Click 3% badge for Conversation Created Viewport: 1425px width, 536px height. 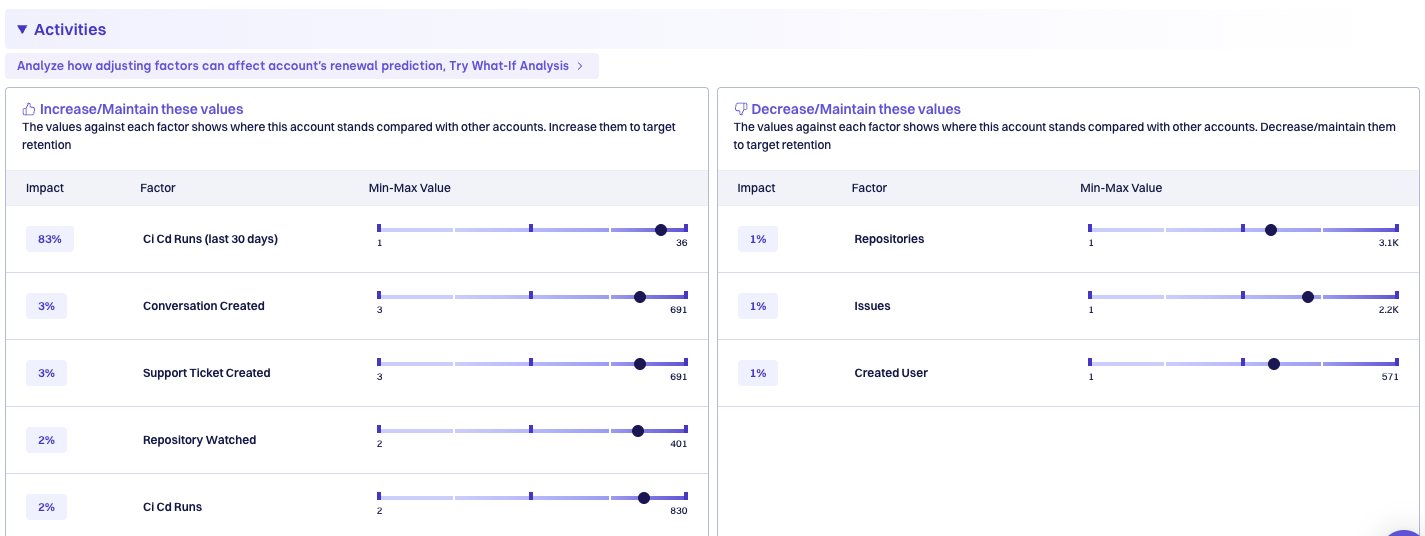tap(46, 306)
